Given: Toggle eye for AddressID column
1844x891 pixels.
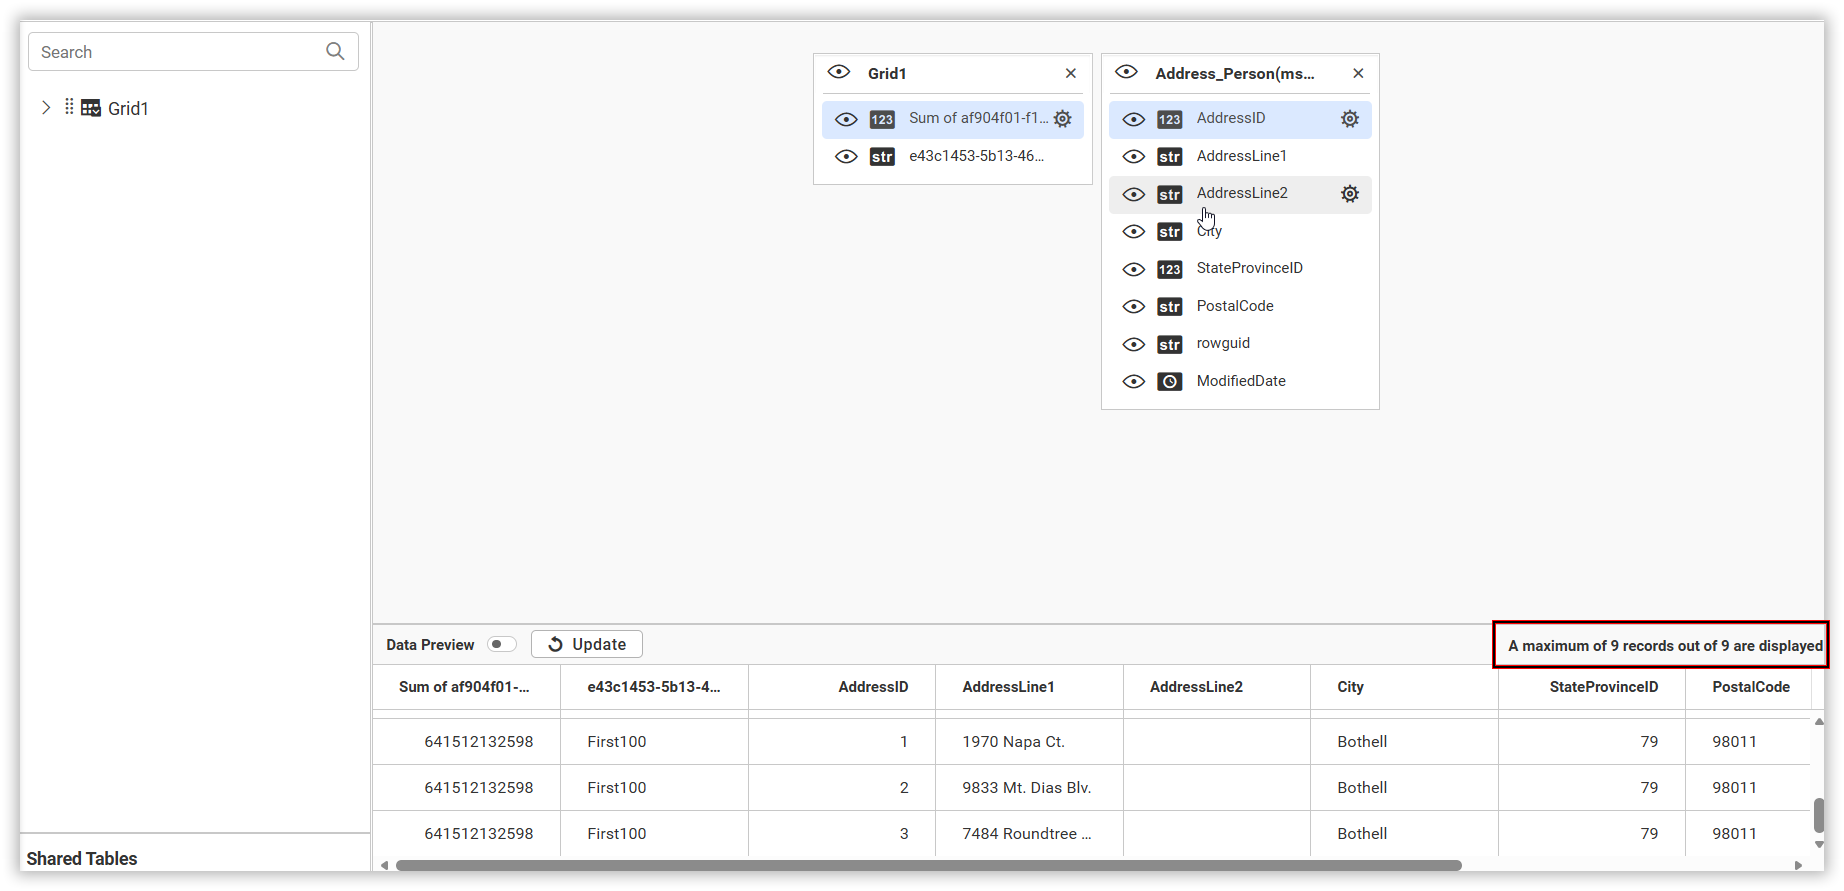Looking at the screenshot, I should pos(1134,119).
